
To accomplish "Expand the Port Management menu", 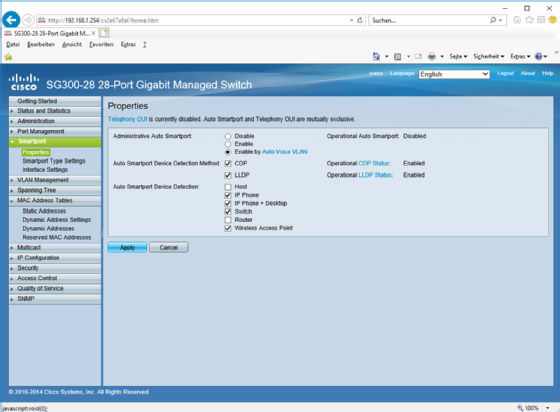I will (55, 131).
